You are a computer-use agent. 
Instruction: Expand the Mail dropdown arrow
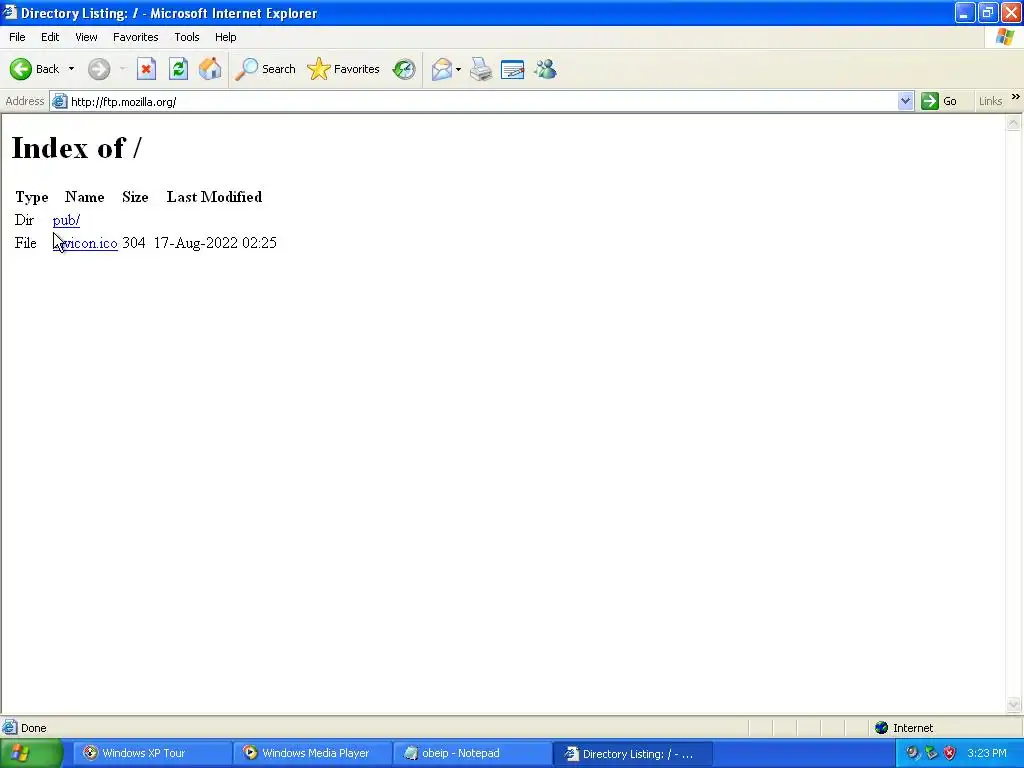(x=458, y=69)
